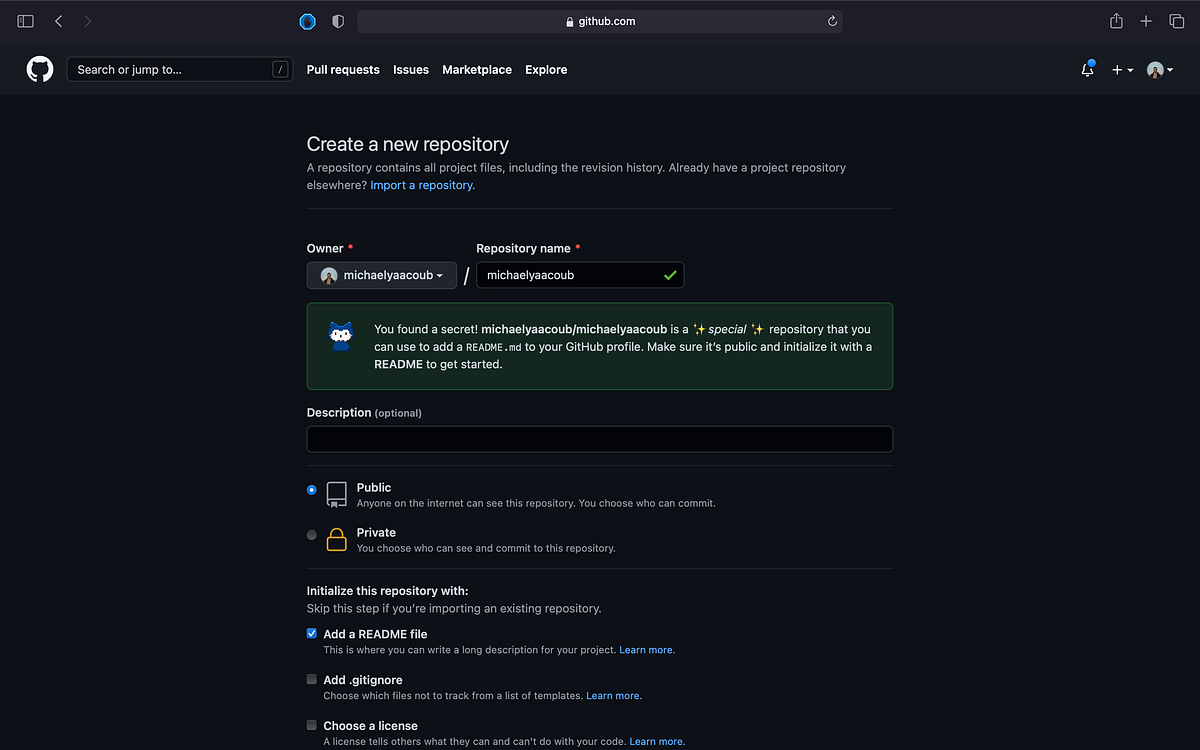Click the Octocat mascot in the secret banner
The width and height of the screenshot is (1200, 750).
[x=341, y=335]
